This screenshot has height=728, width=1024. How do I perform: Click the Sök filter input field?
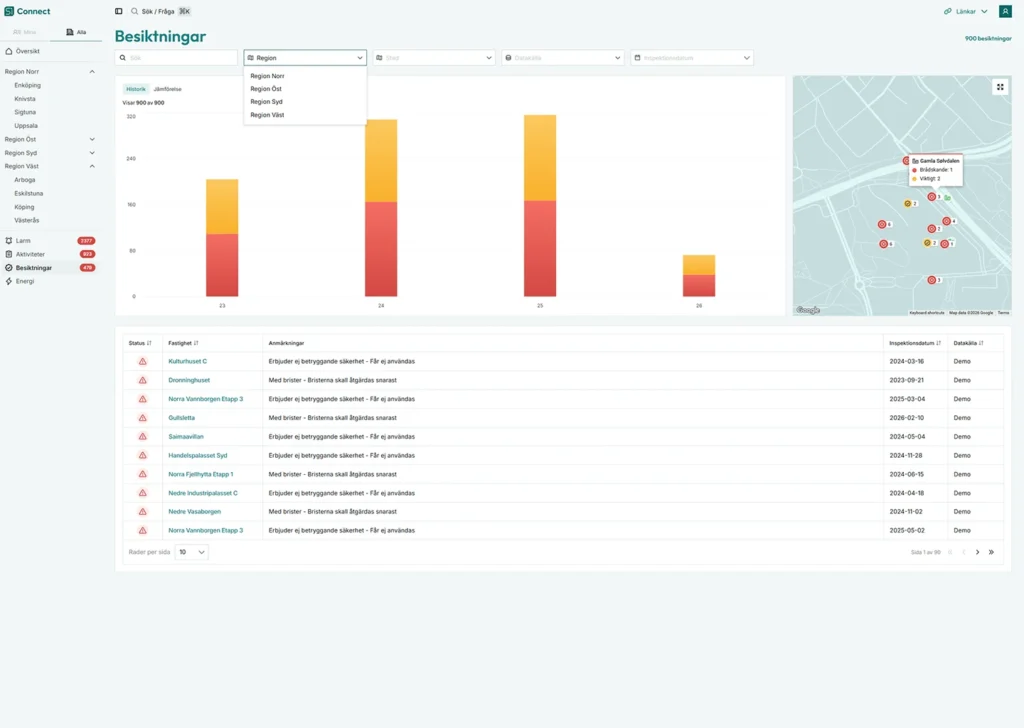click(176, 58)
